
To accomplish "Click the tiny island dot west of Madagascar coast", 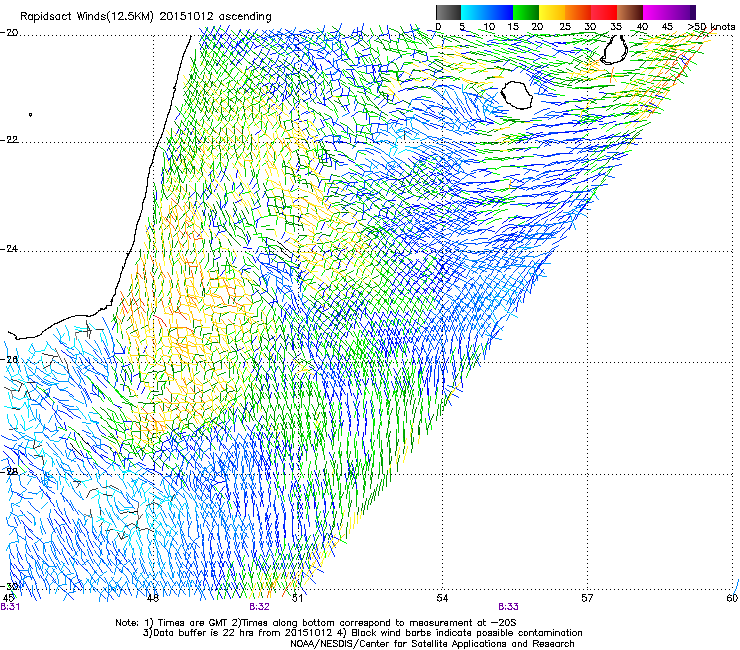I will (31, 114).
